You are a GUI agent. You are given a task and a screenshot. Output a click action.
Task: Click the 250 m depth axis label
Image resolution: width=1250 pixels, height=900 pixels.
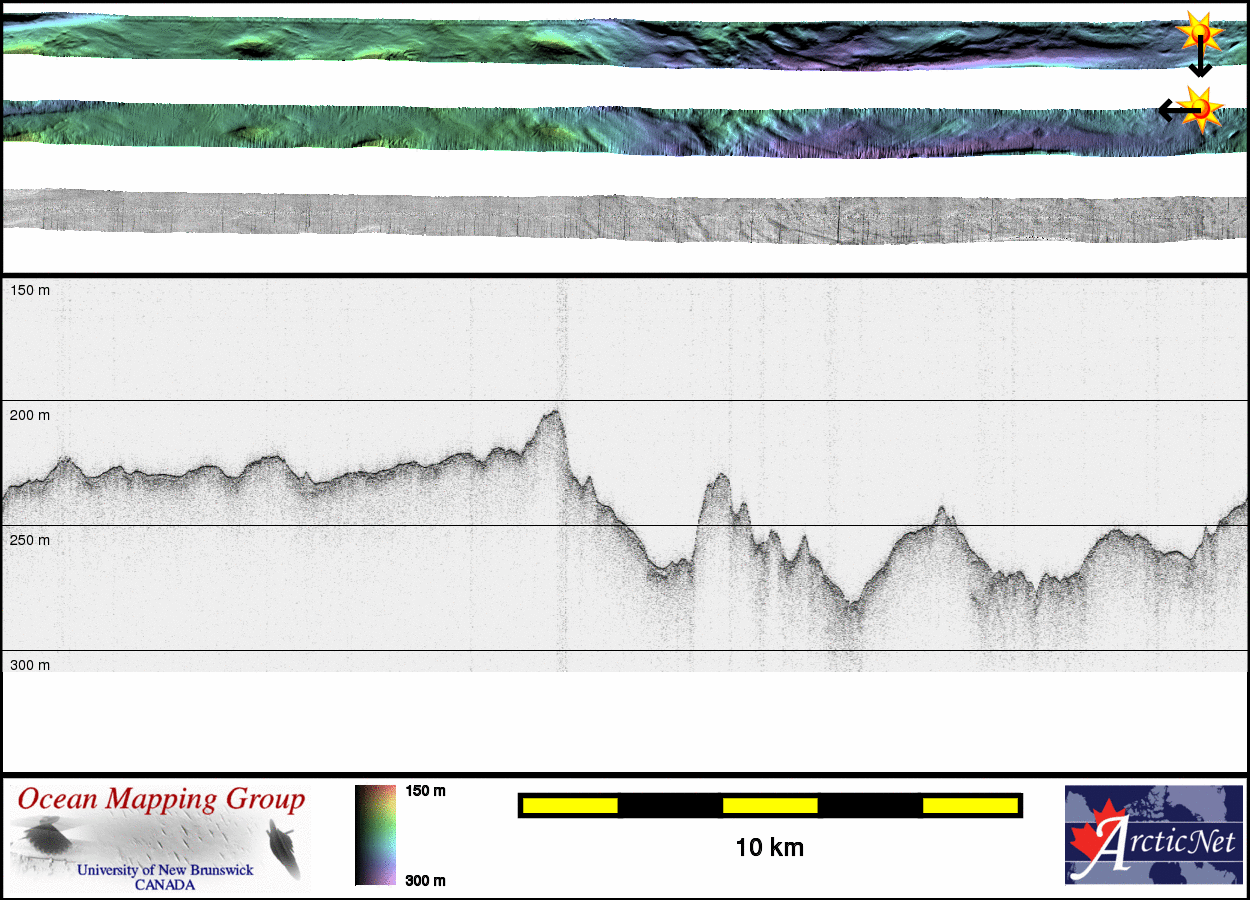(x=30, y=540)
